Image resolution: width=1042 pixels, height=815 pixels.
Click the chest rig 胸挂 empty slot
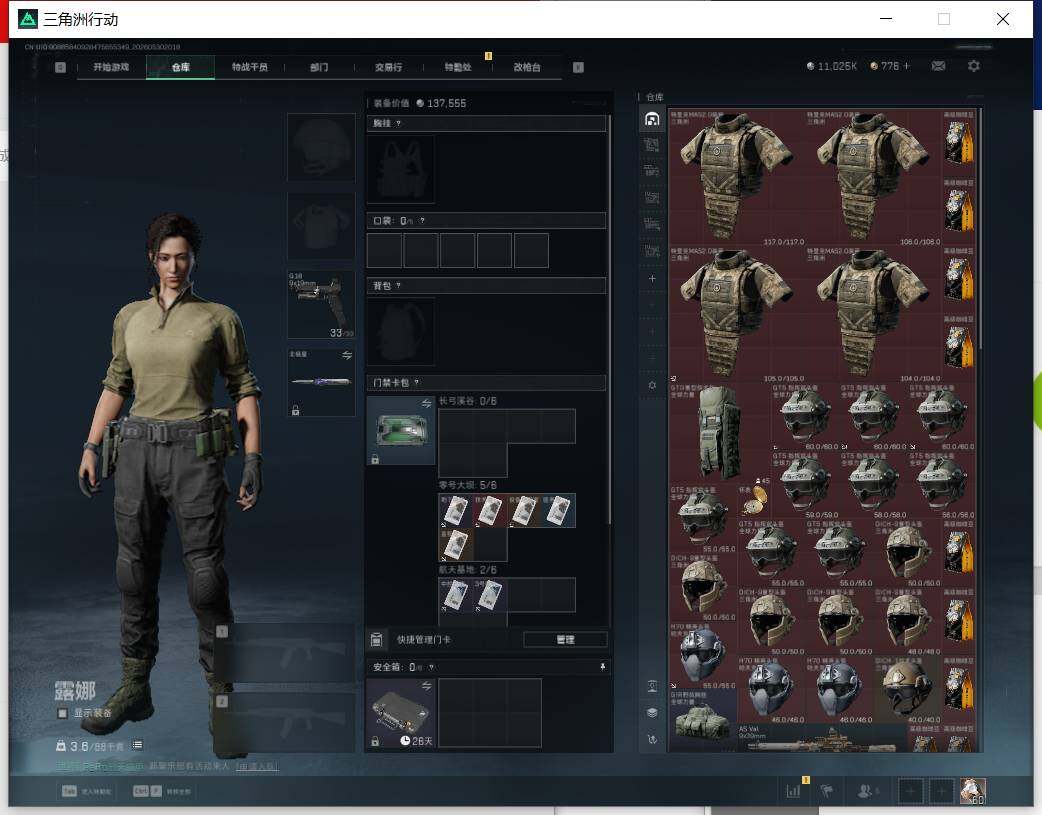(x=401, y=169)
